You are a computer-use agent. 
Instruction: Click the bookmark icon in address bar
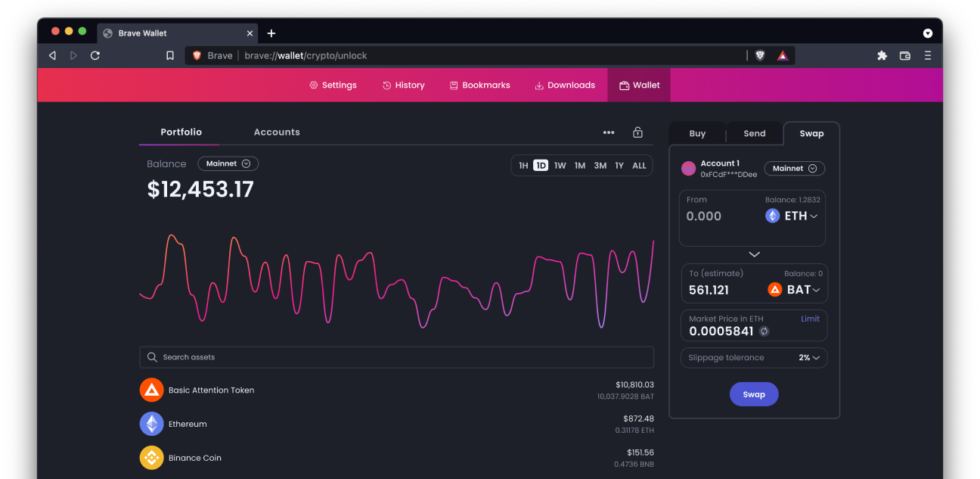pos(170,56)
